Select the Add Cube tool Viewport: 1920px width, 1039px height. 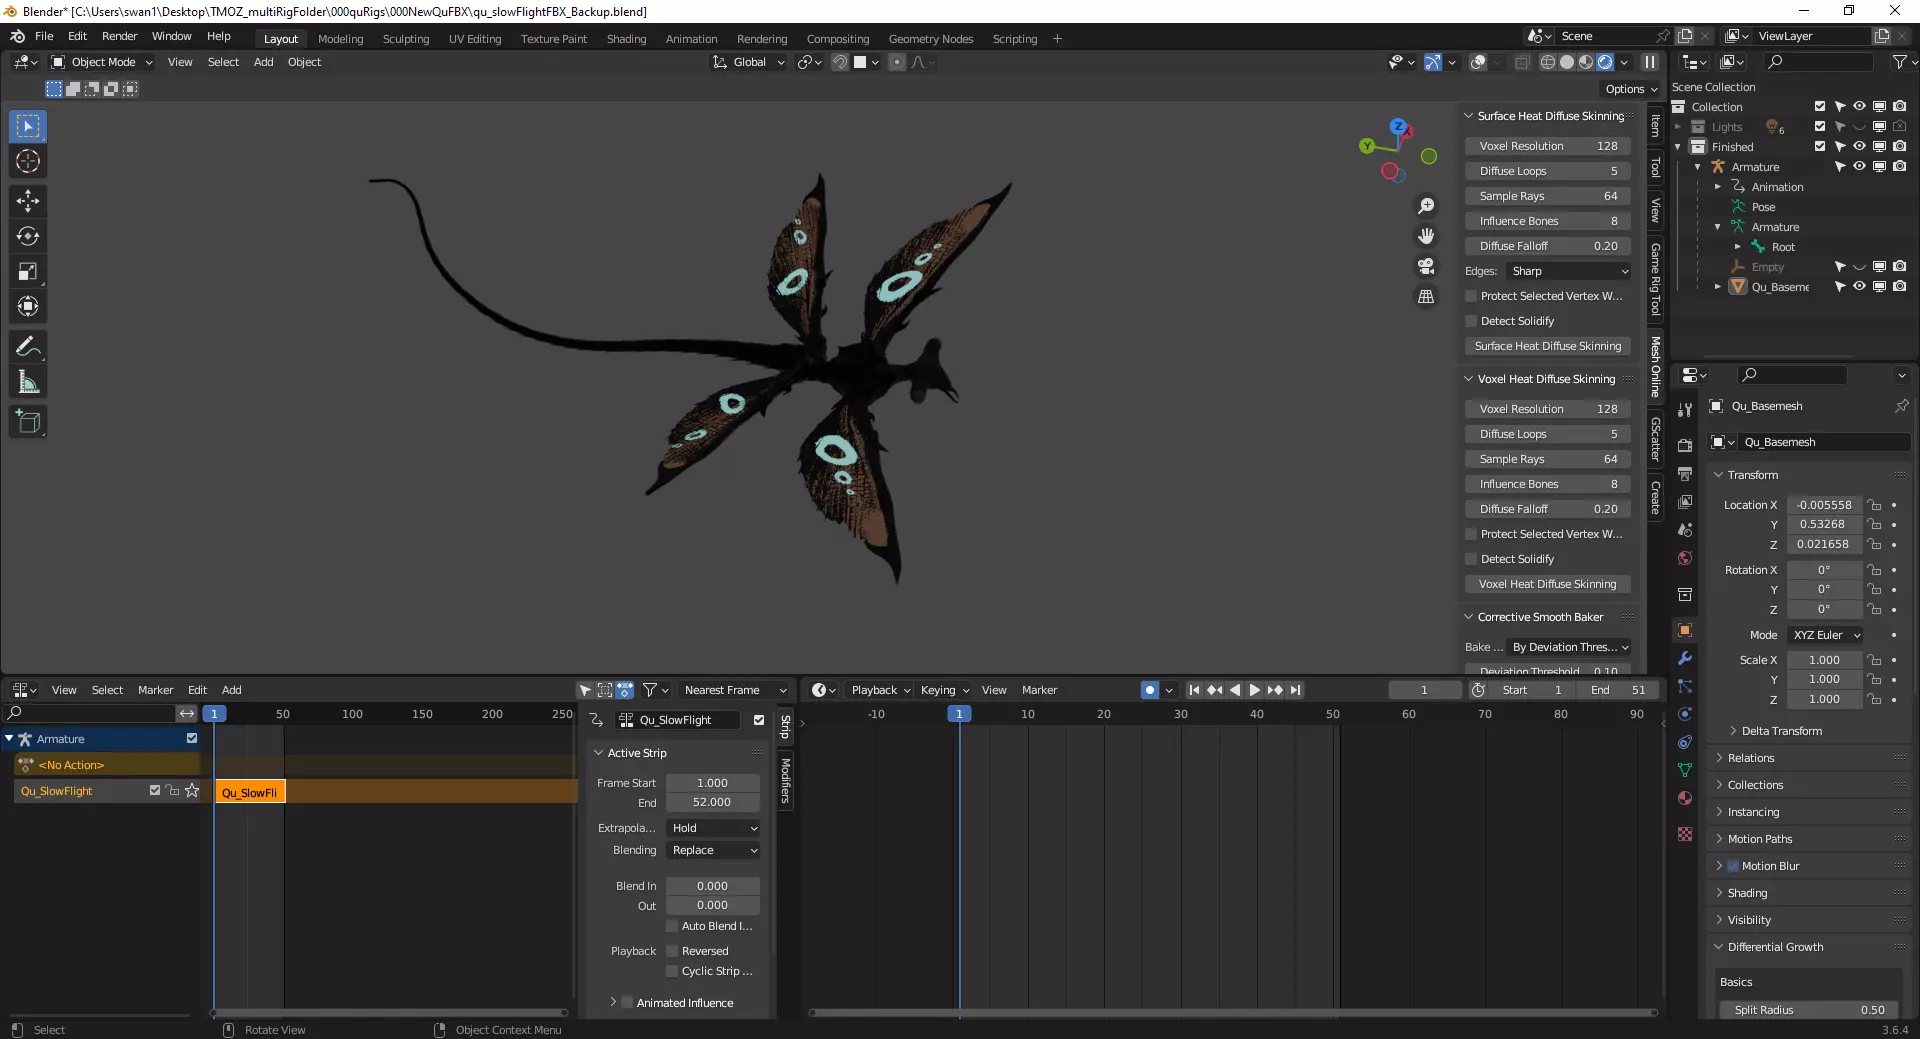click(28, 422)
